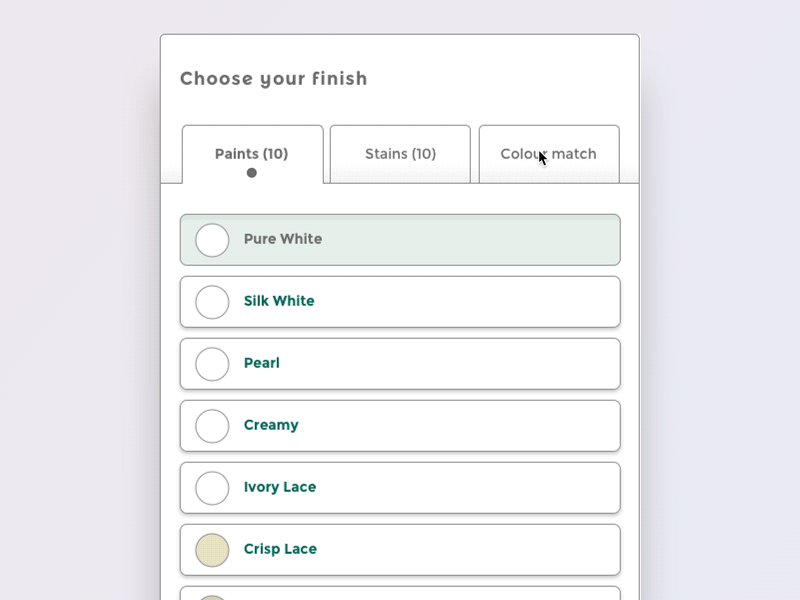This screenshot has height=600, width=800.
Task: Click the Choose your finish heading
Action: coord(273,79)
